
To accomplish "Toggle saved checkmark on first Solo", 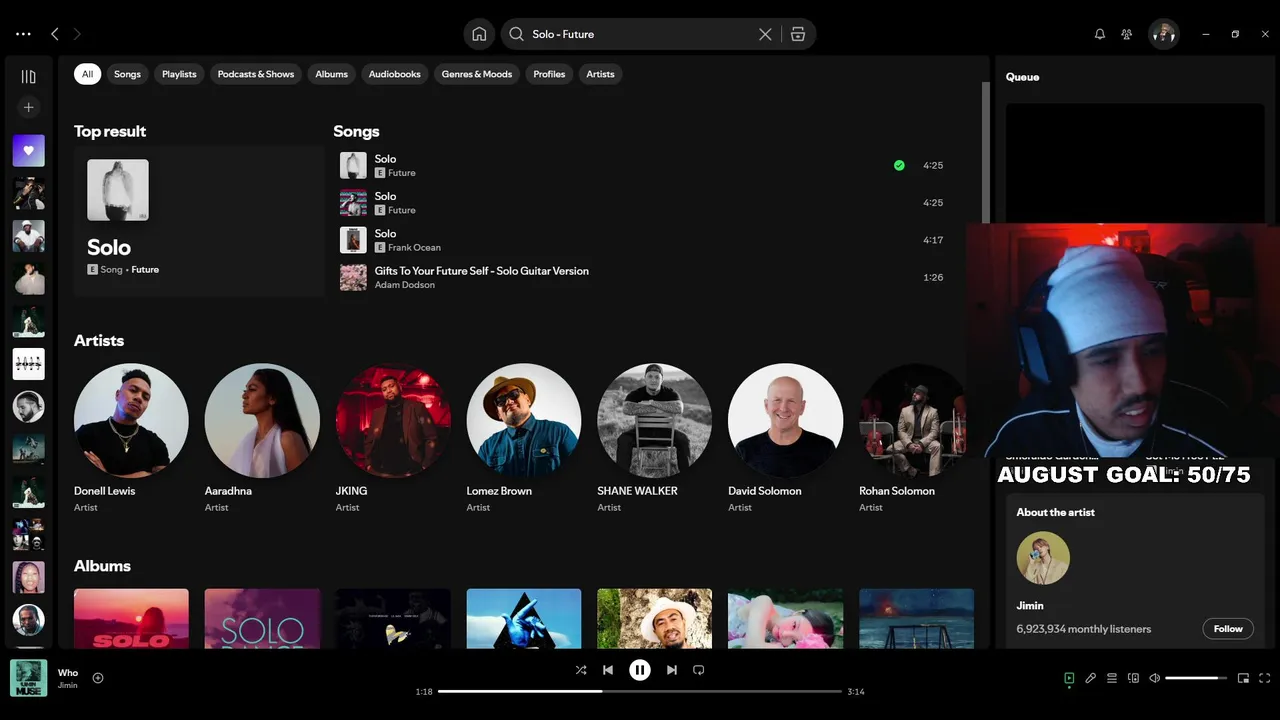I will pos(899,165).
